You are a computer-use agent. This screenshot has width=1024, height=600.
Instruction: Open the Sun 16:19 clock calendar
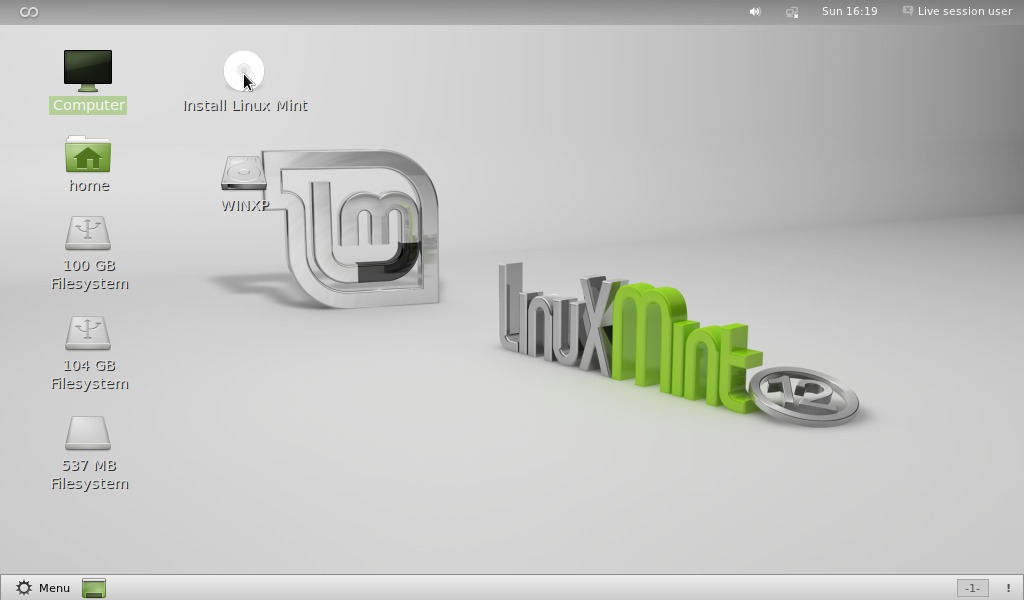849,11
